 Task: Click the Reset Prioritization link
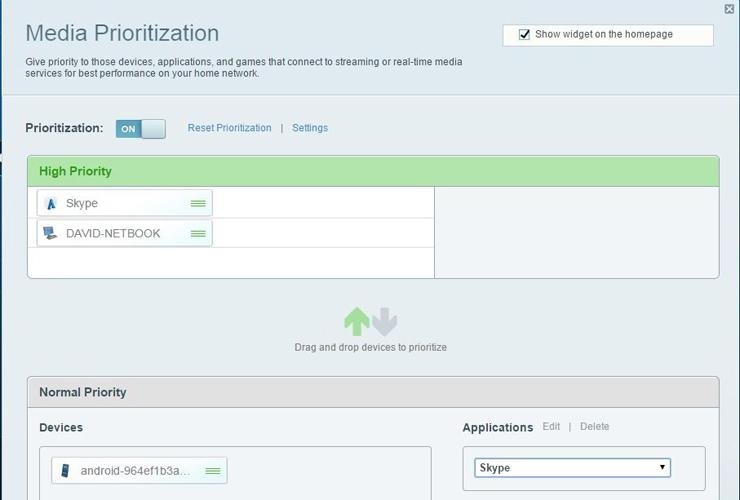[x=229, y=128]
